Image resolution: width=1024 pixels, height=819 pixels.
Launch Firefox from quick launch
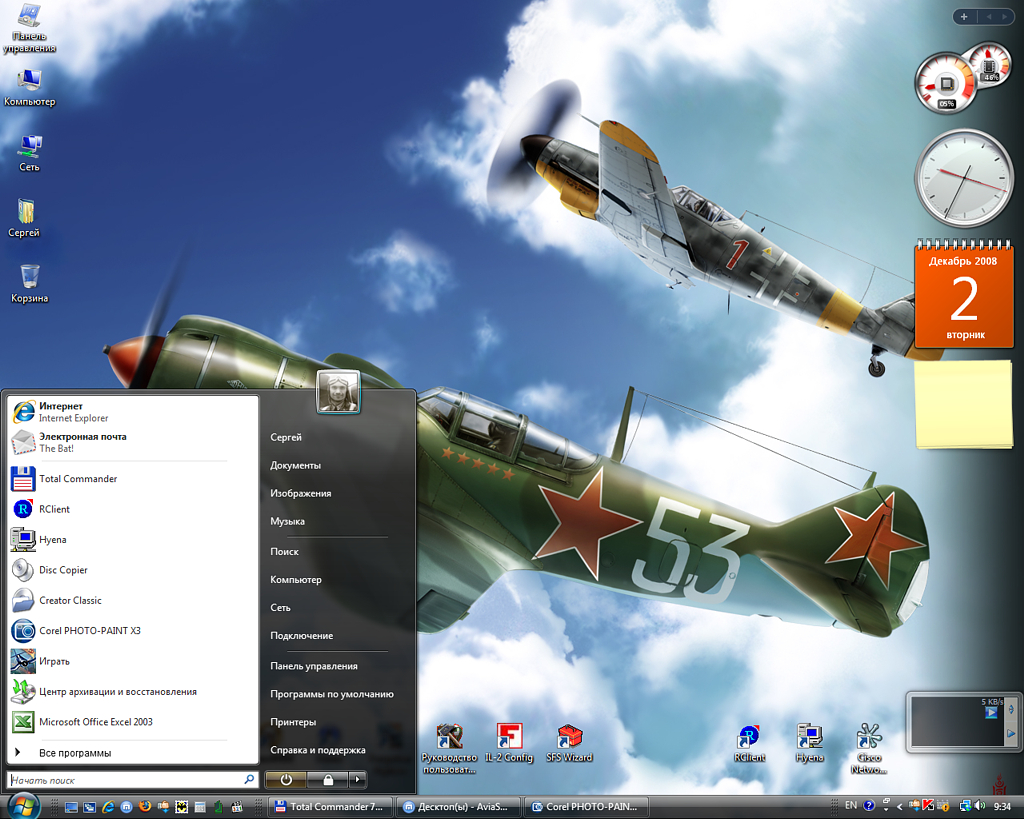(144, 807)
